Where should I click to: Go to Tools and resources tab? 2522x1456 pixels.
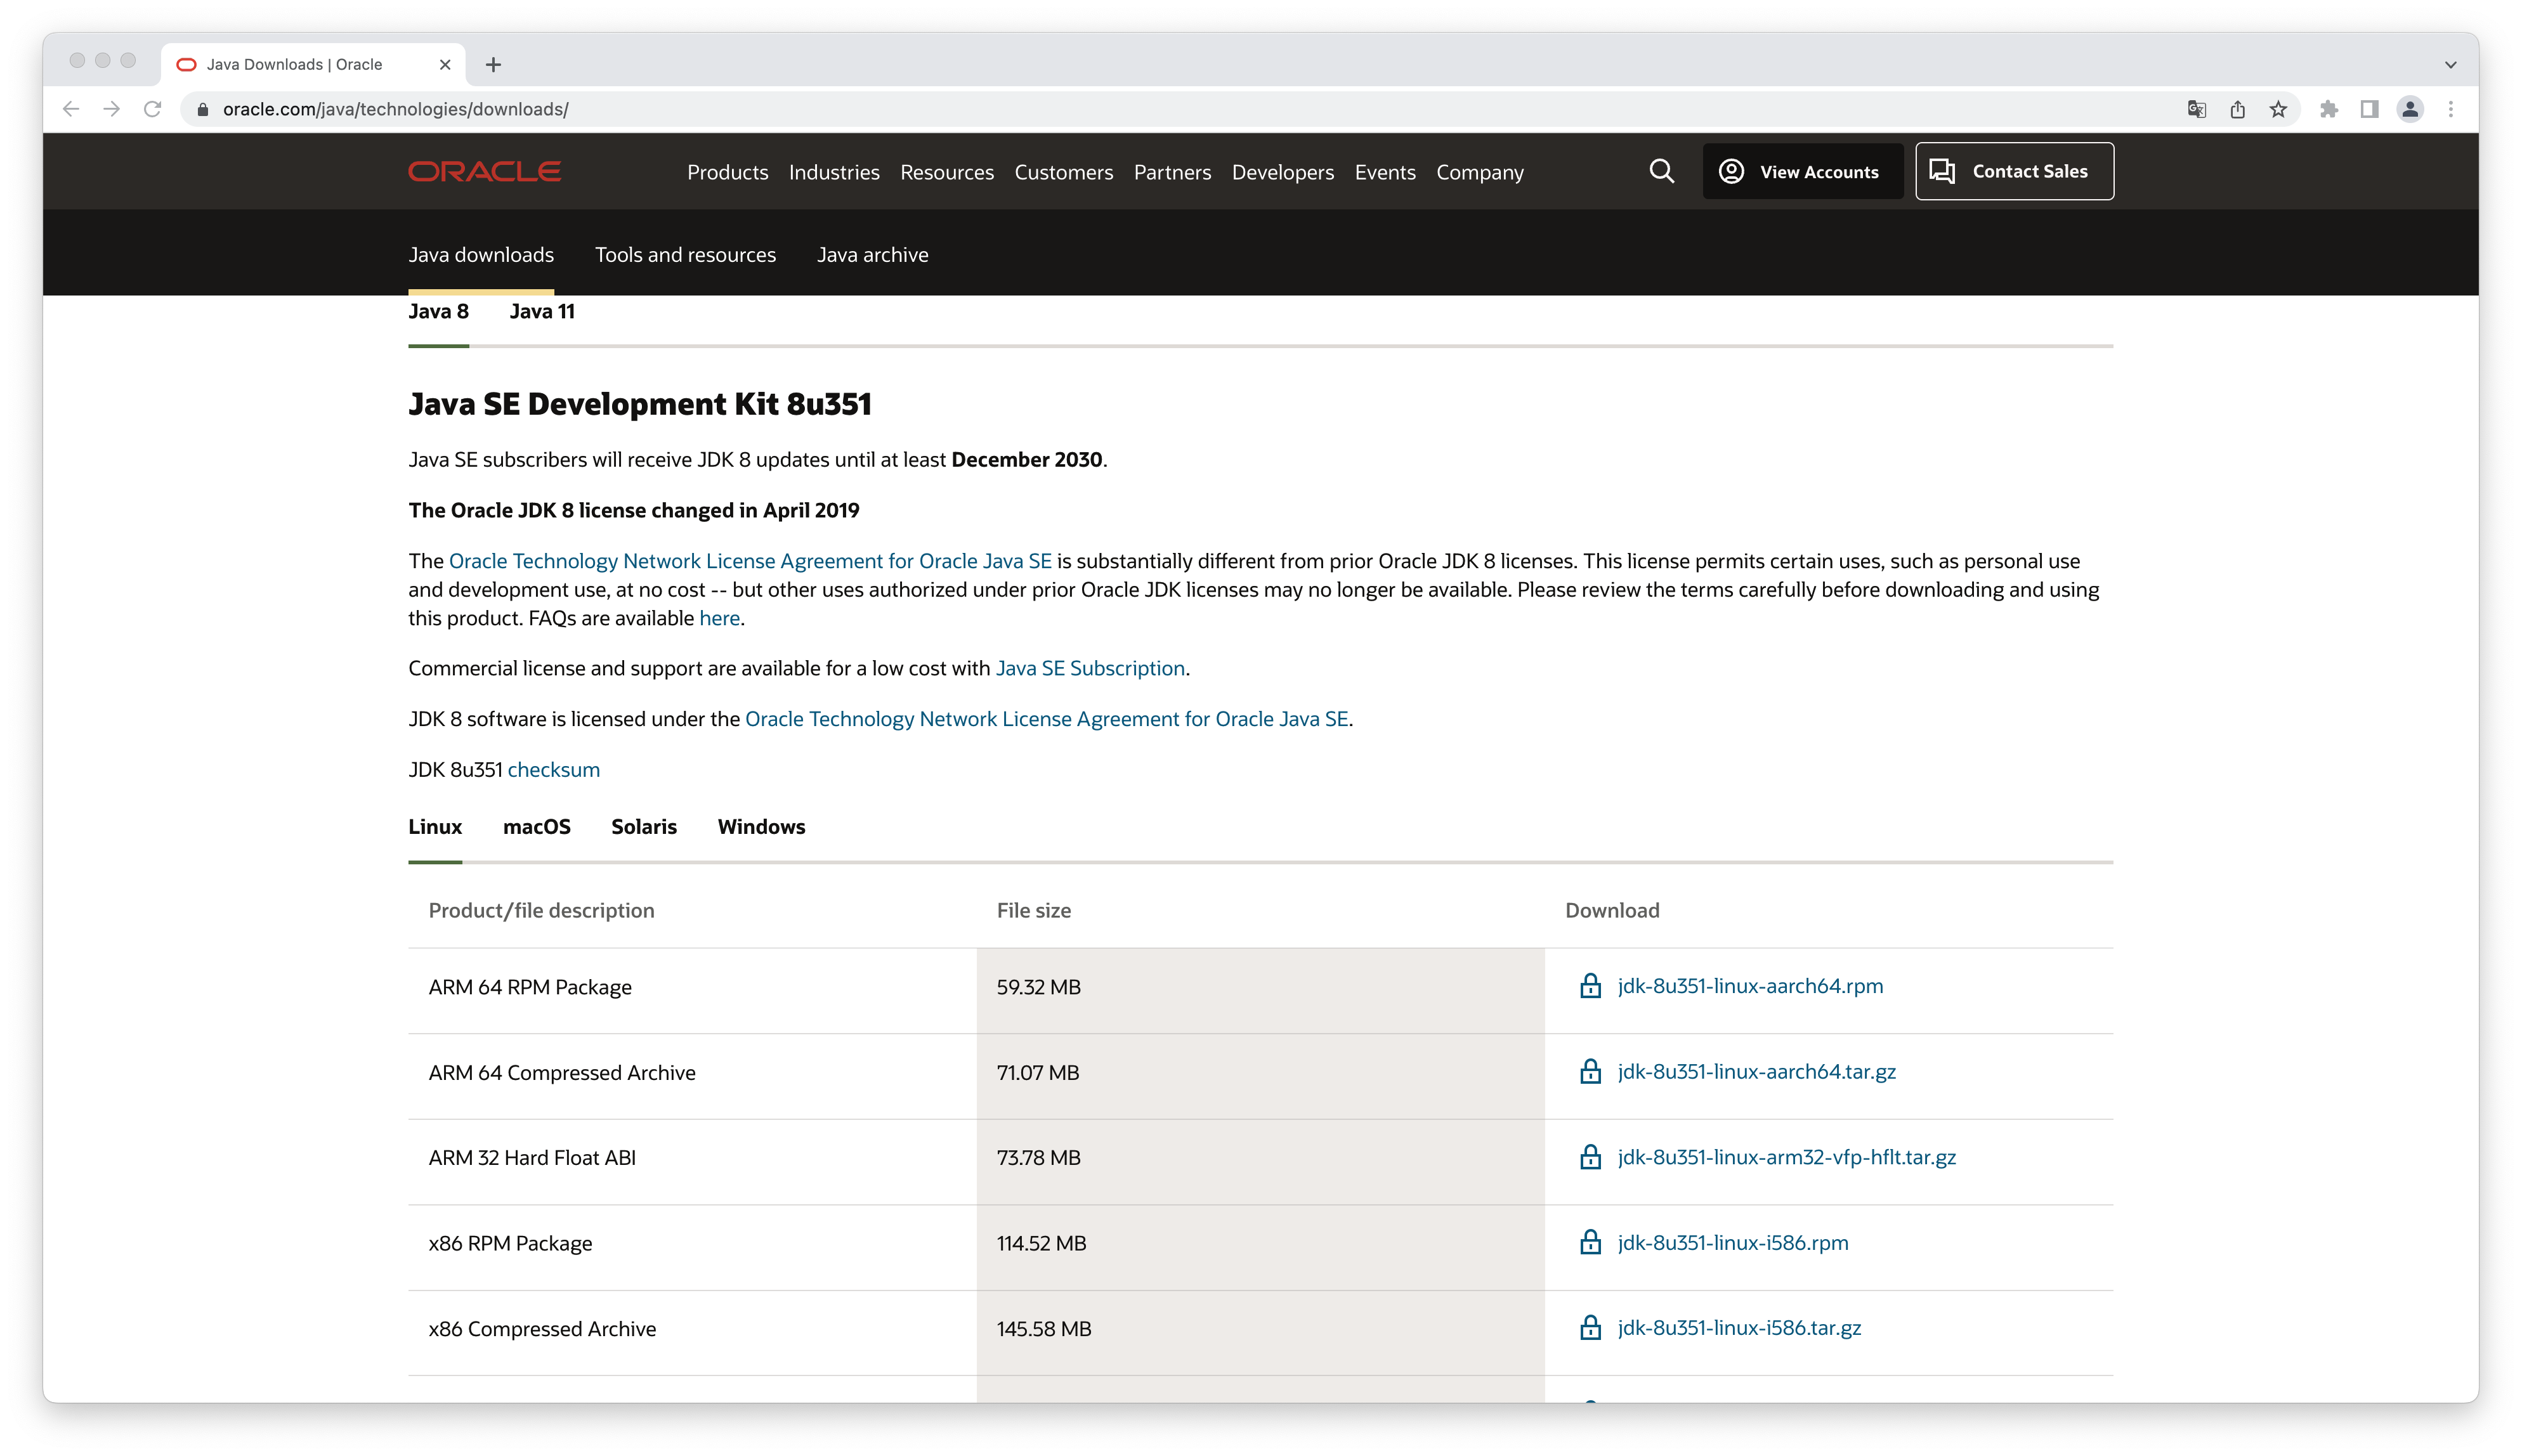tap(685, 255)
